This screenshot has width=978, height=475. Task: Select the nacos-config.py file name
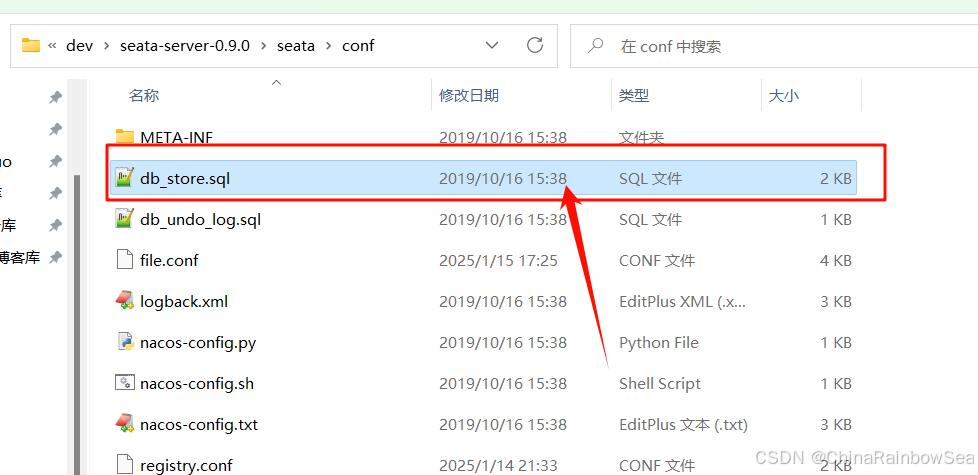pyautogui.click(x=198, y=343)
